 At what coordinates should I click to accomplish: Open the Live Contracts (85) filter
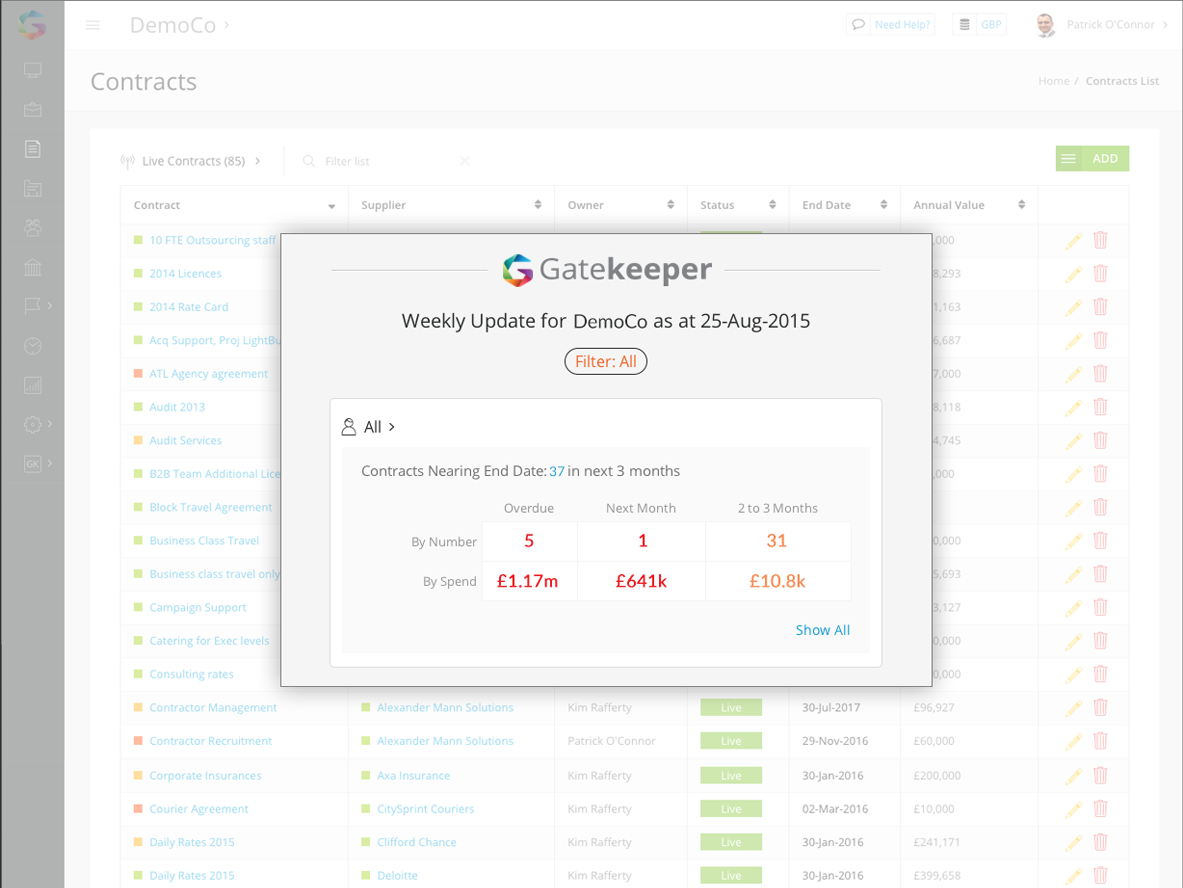[191, 161]
